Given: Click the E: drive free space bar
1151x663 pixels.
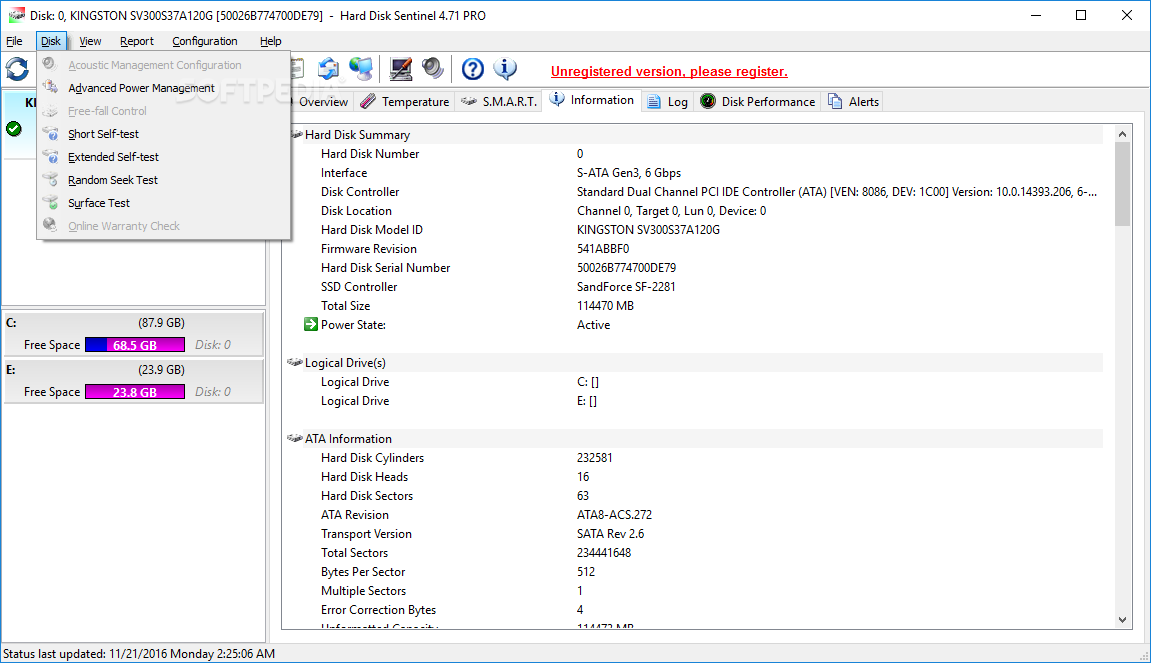Looking at the screenshot, I should 135,392.
